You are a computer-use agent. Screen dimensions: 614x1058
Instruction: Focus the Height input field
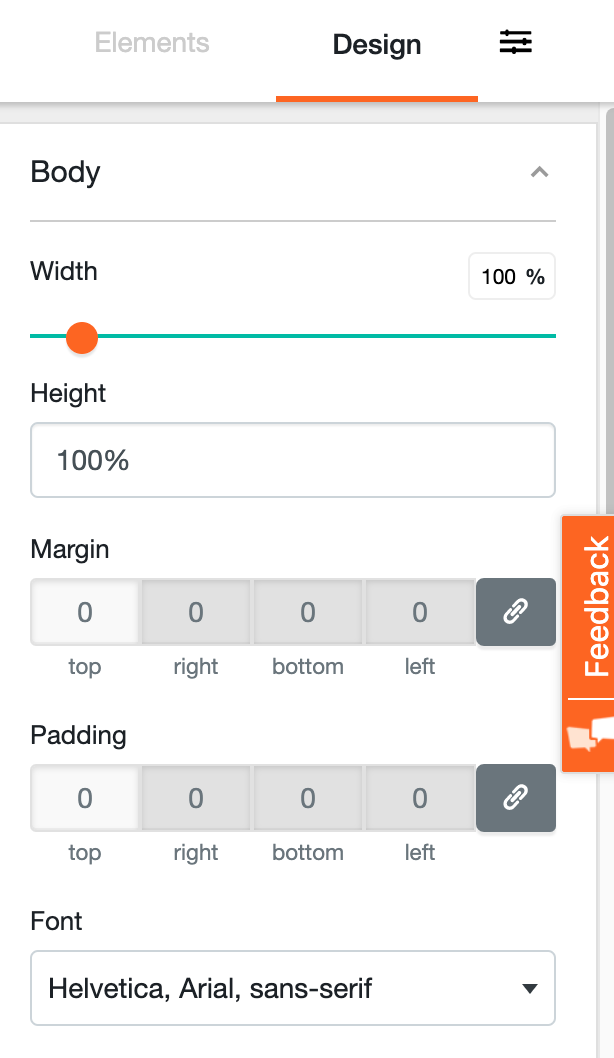(x=293, y=460)
